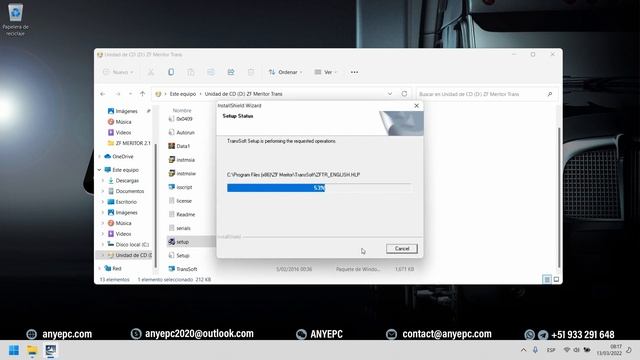This screenshot has height=360, width=640.
Task: Open the Ordenar sort dropdown
Action: (x=285, y=72)
